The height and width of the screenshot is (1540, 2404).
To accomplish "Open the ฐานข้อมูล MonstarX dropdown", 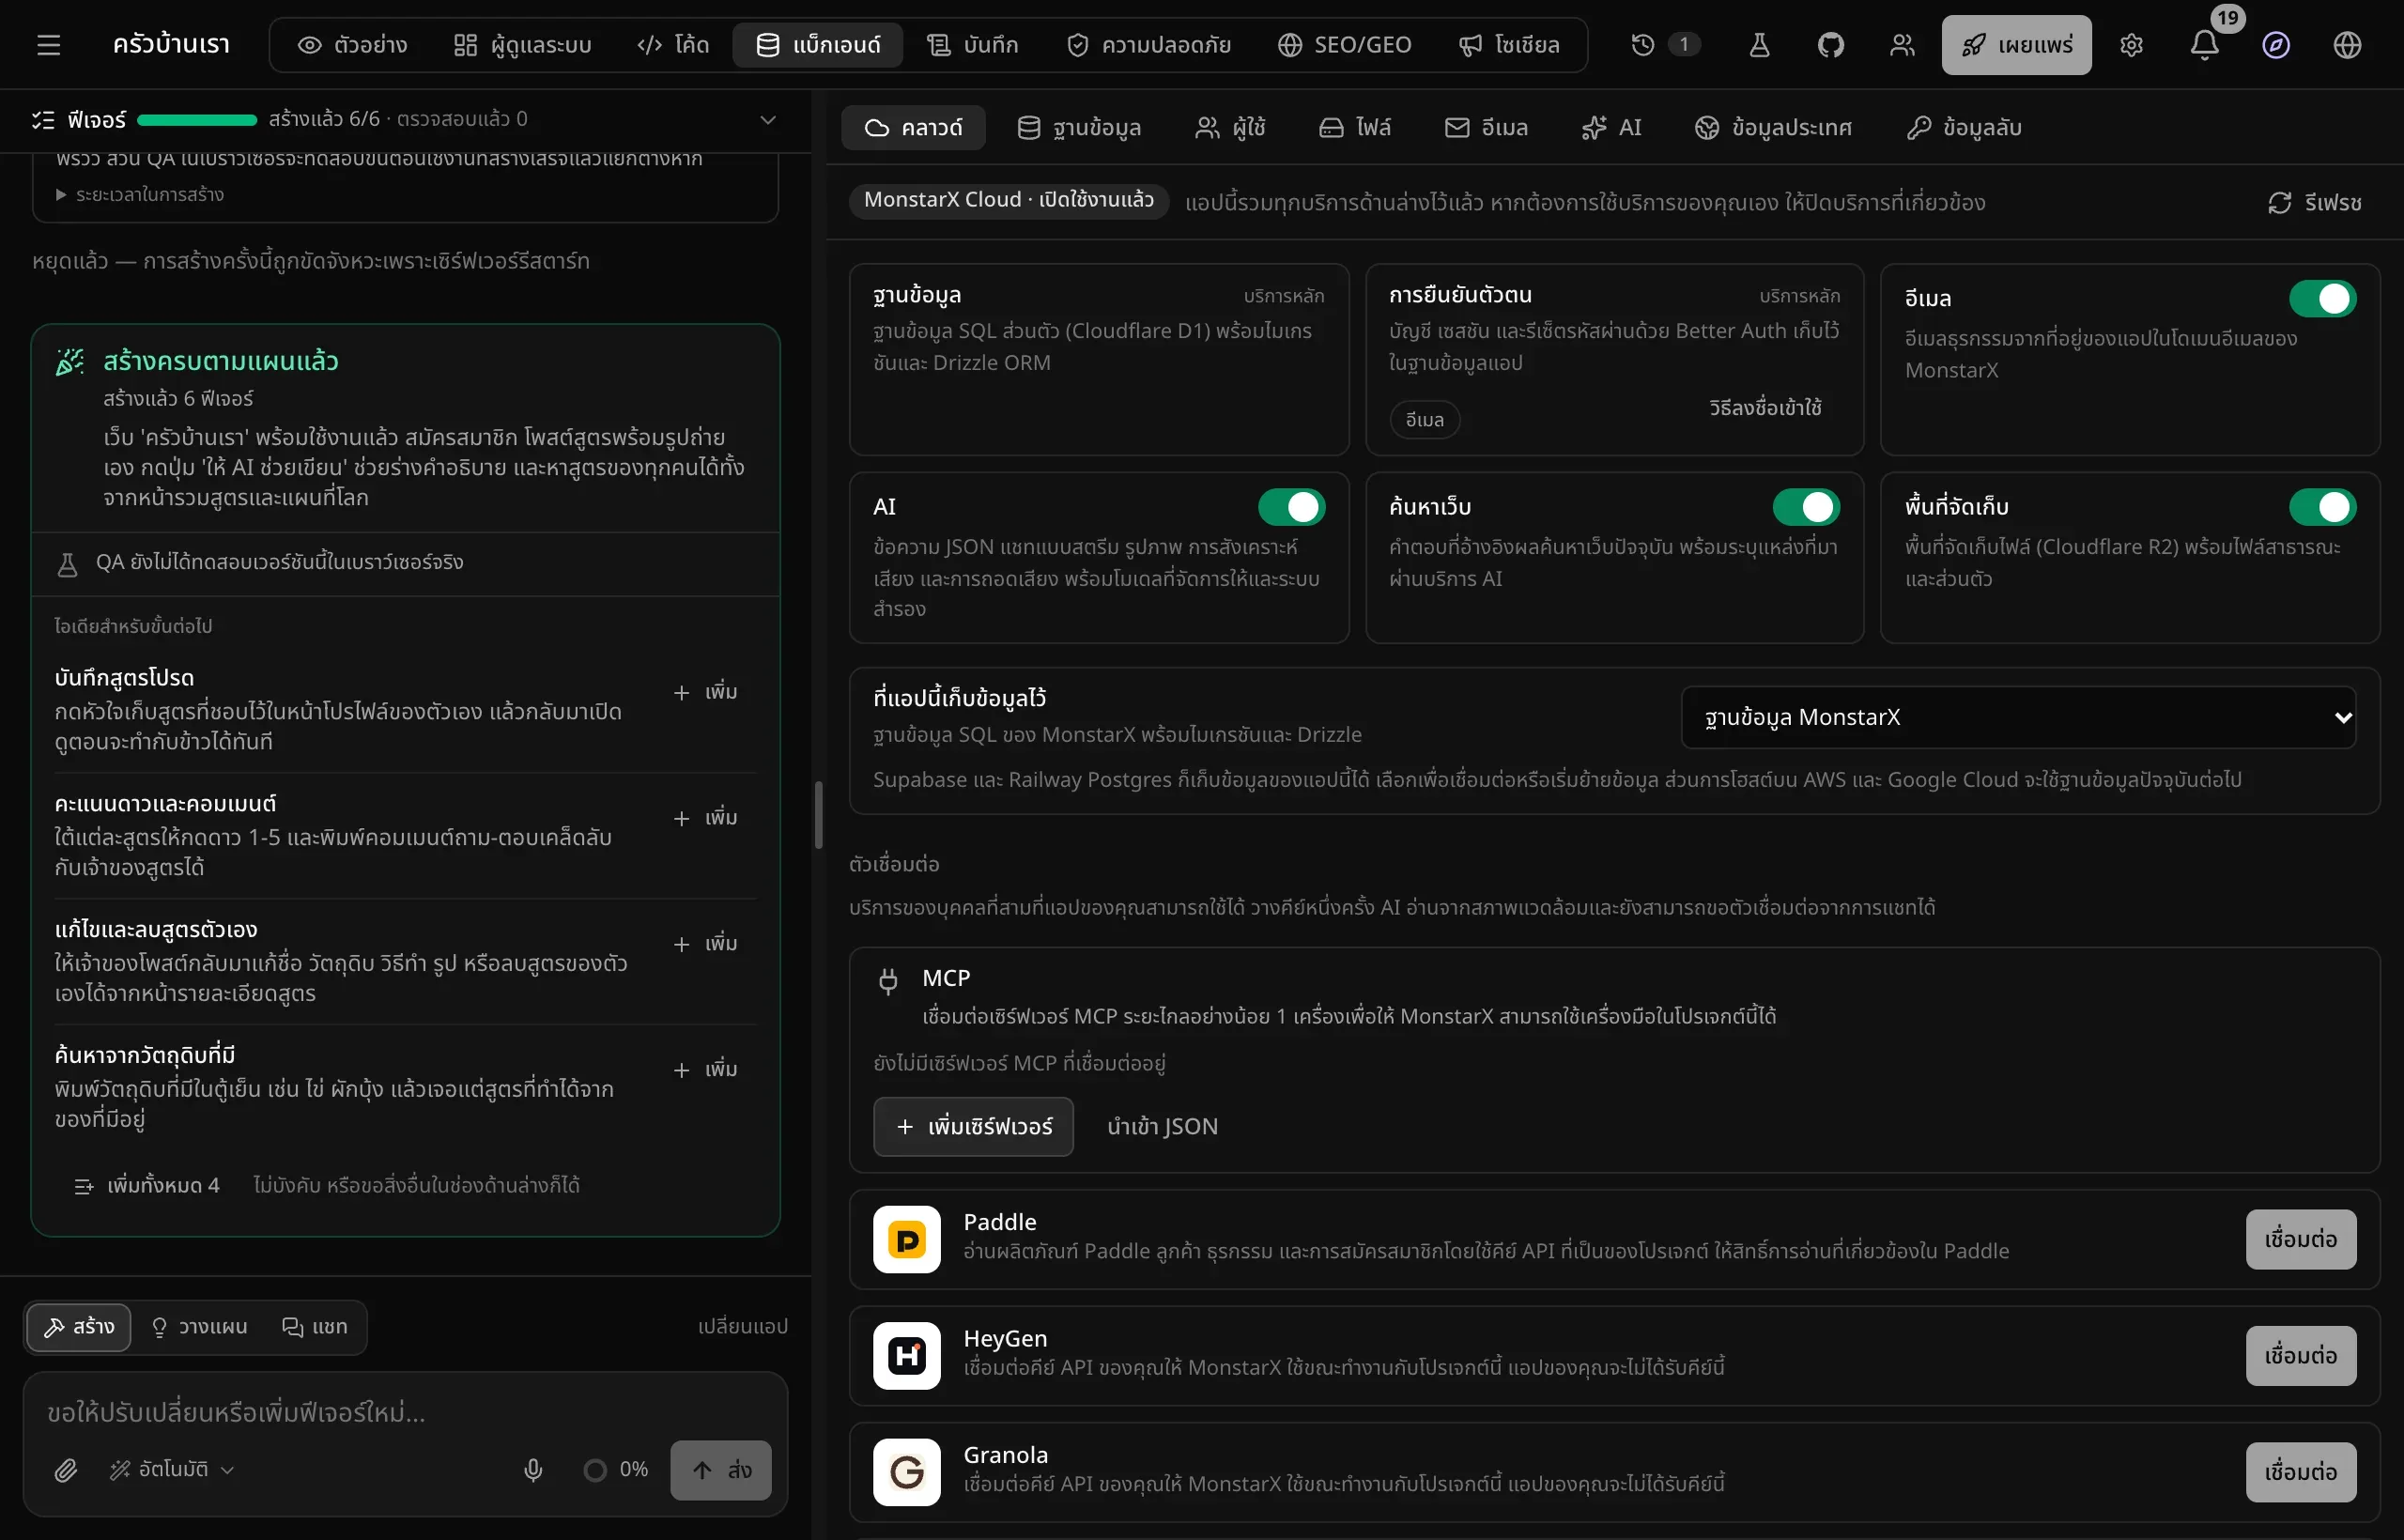I will 2018,717.
